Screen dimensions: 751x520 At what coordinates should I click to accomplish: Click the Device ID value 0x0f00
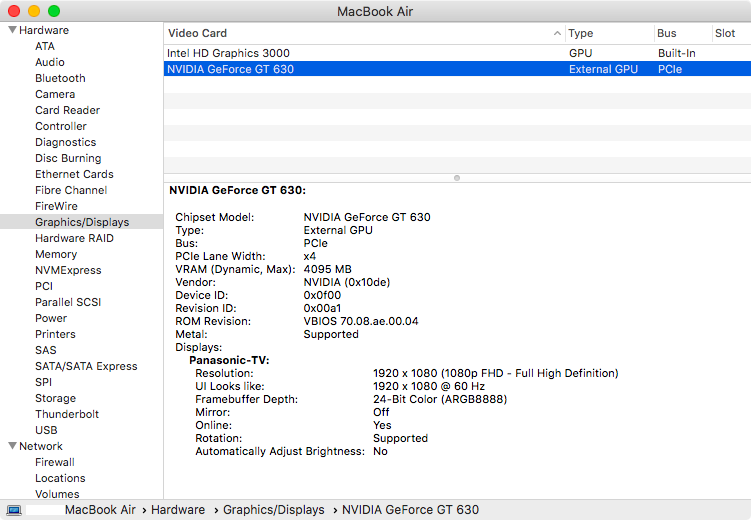tap(322, 295)
